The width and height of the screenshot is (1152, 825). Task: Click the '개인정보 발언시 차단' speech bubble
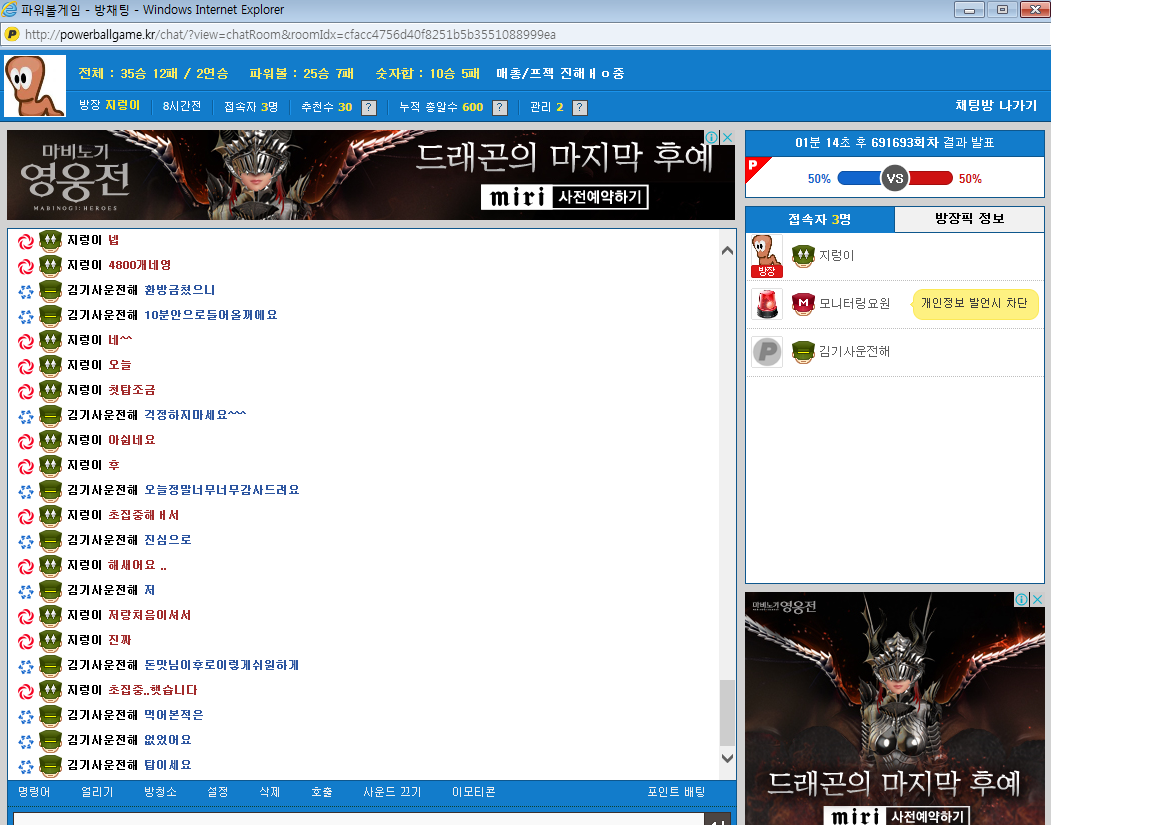[974, 303]
